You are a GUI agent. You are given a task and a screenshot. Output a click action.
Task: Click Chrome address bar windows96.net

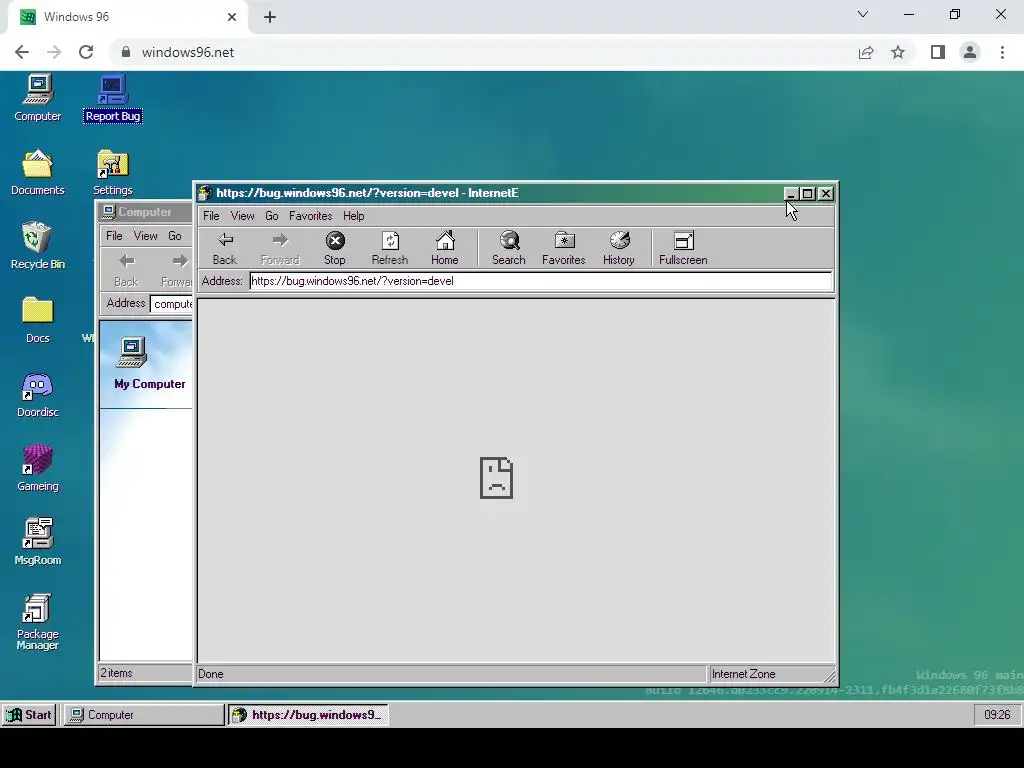pos(483,52)
